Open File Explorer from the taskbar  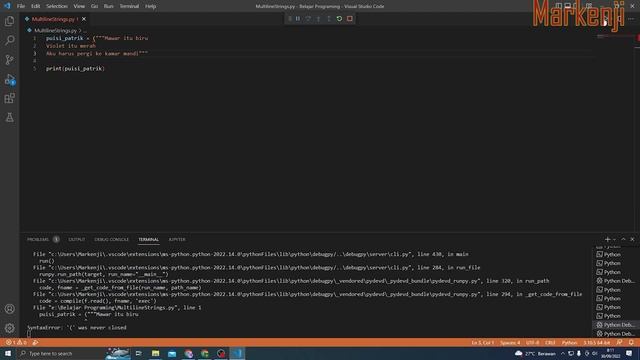click(x=155, y=353)
